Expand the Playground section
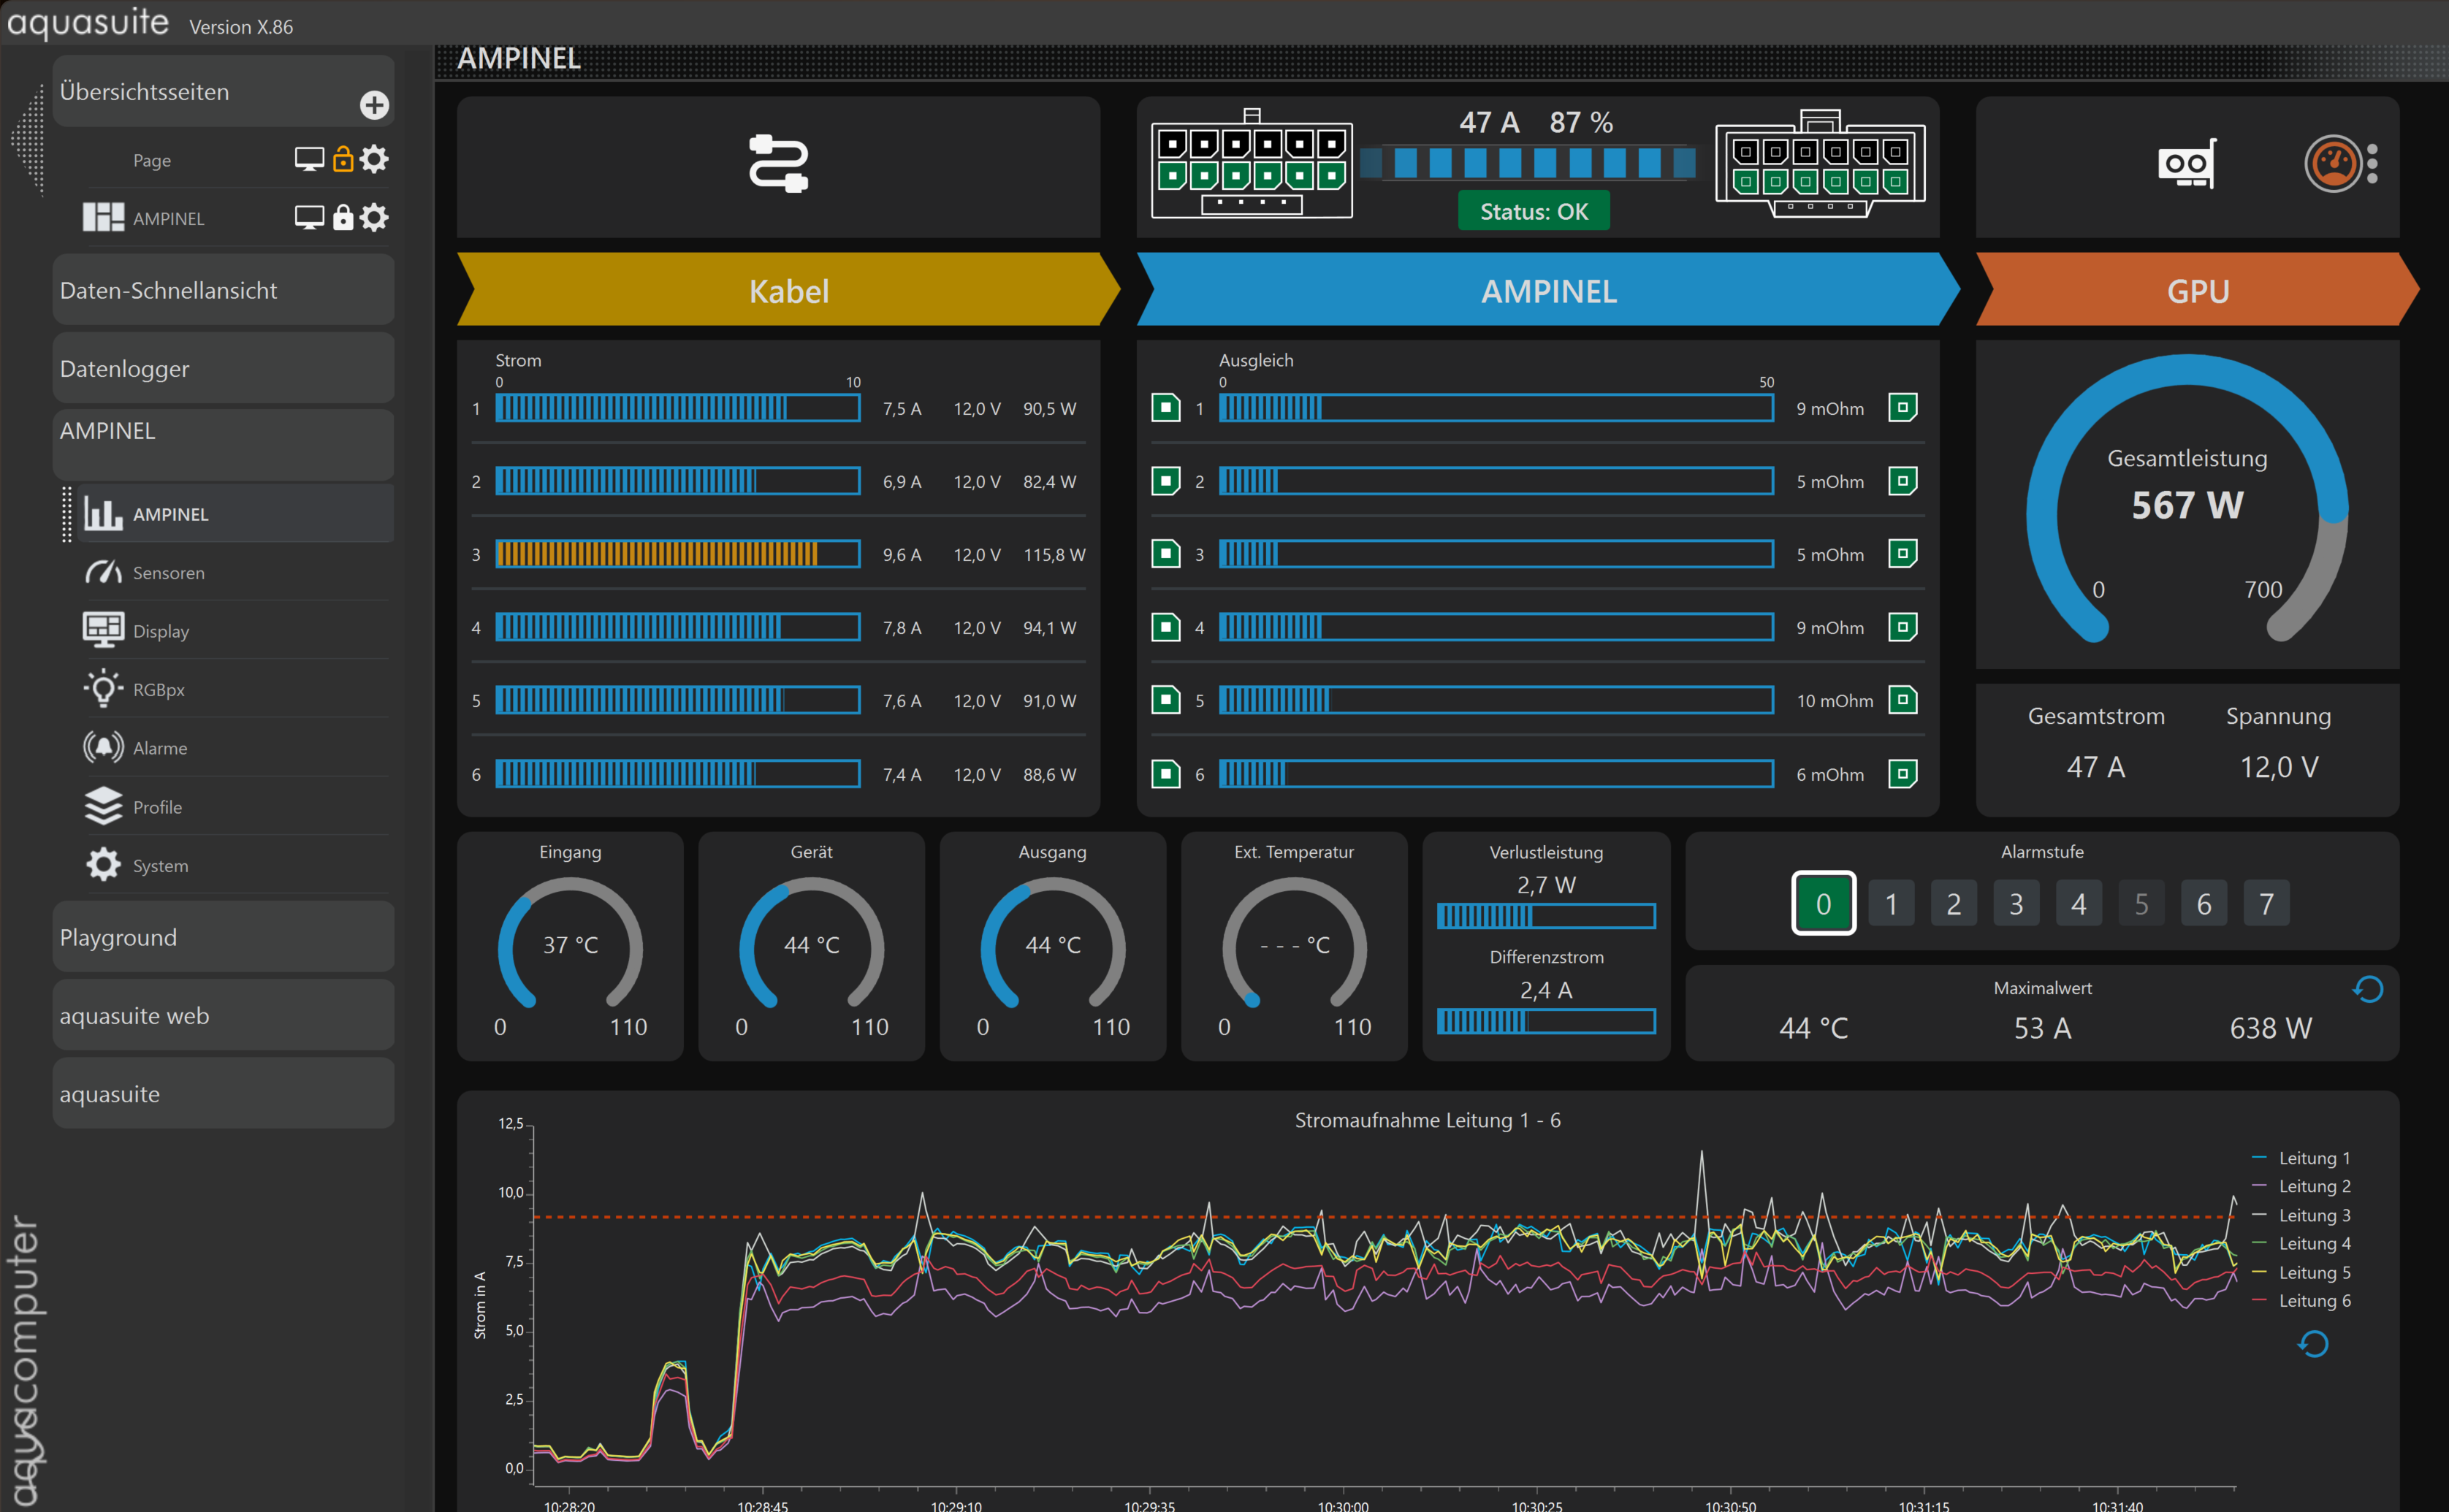The width and height of the screenshot is (2449, 1512). click(223, 937)
